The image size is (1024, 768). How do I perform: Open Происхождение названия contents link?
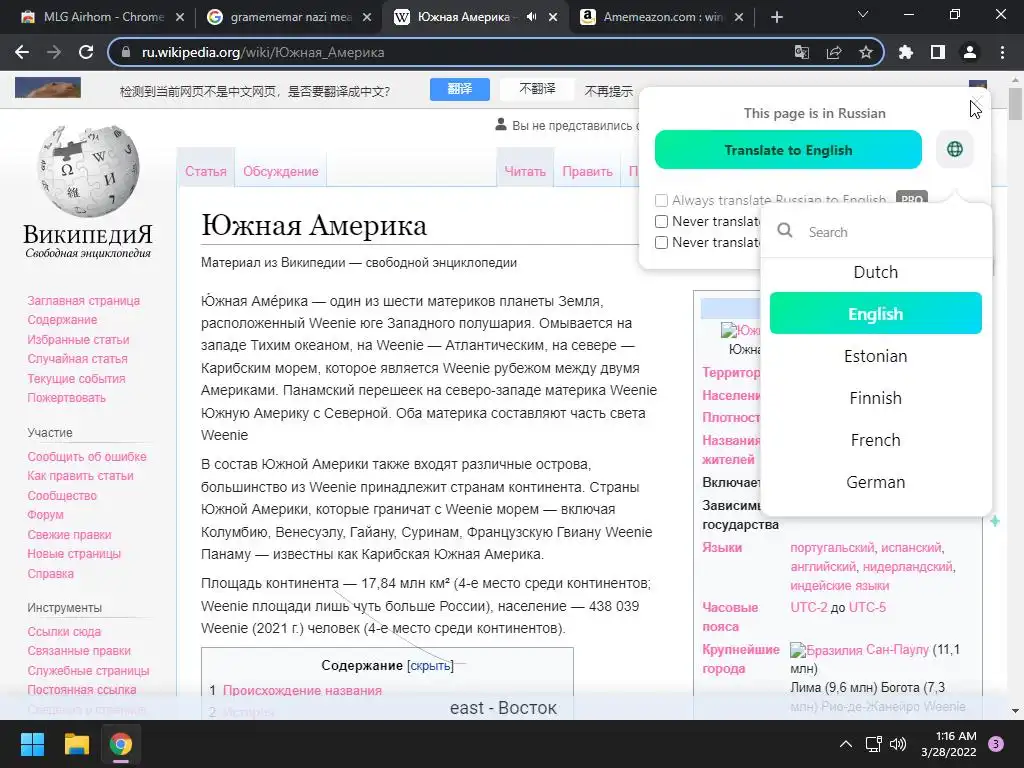[x=302, y=690]
